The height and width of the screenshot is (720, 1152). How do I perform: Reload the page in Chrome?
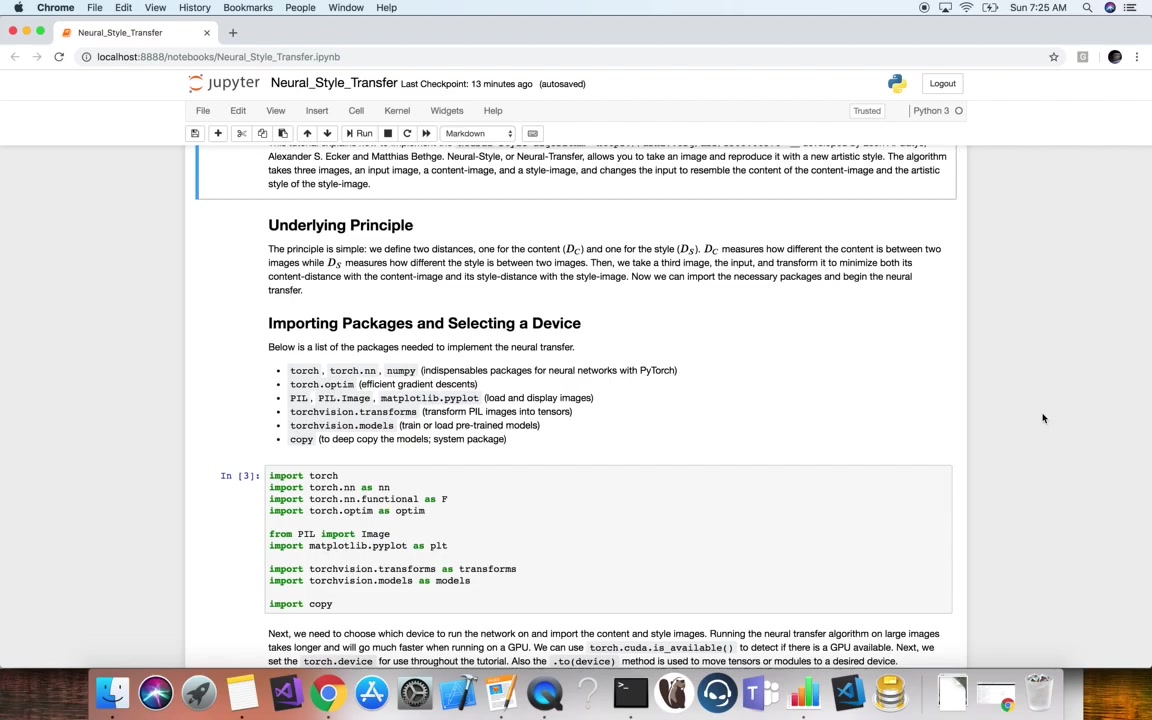[60, 57]
